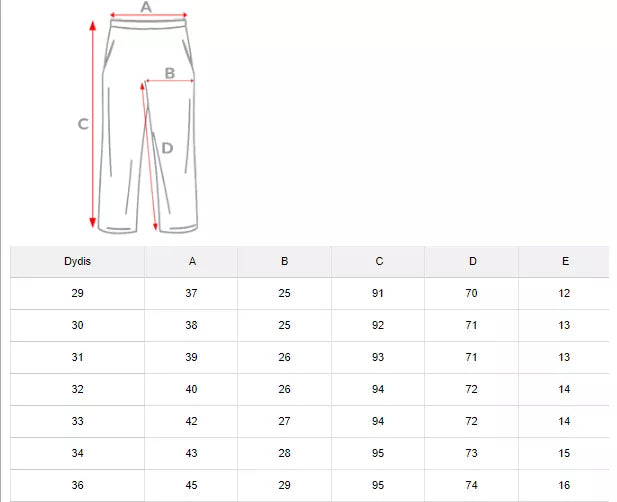Click the letter B label on trousers diagram

click(x=169, y=73)
